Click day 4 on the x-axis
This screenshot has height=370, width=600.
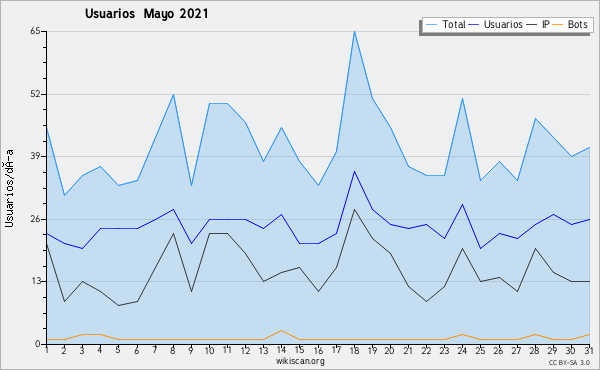[100, 350]
